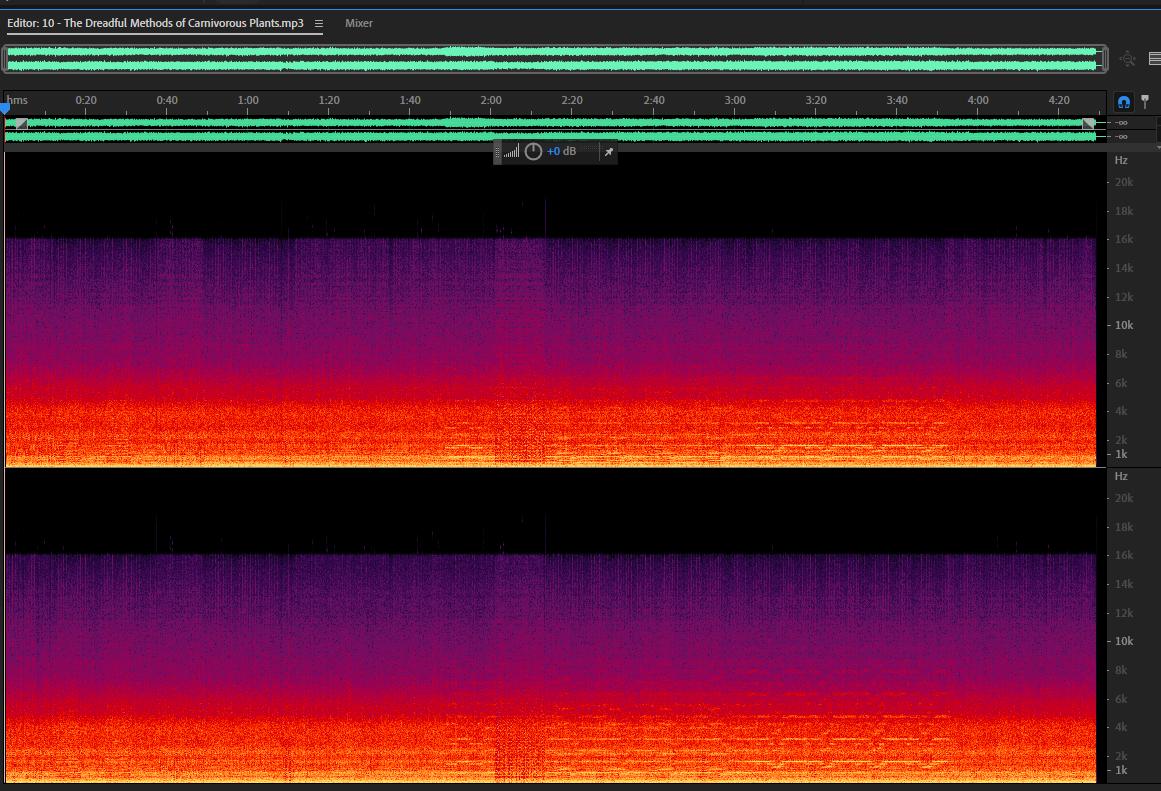This screenshot has width=1161, height=791.
Task: Click the blue playhead marker at start
Action: click(4, 108)
